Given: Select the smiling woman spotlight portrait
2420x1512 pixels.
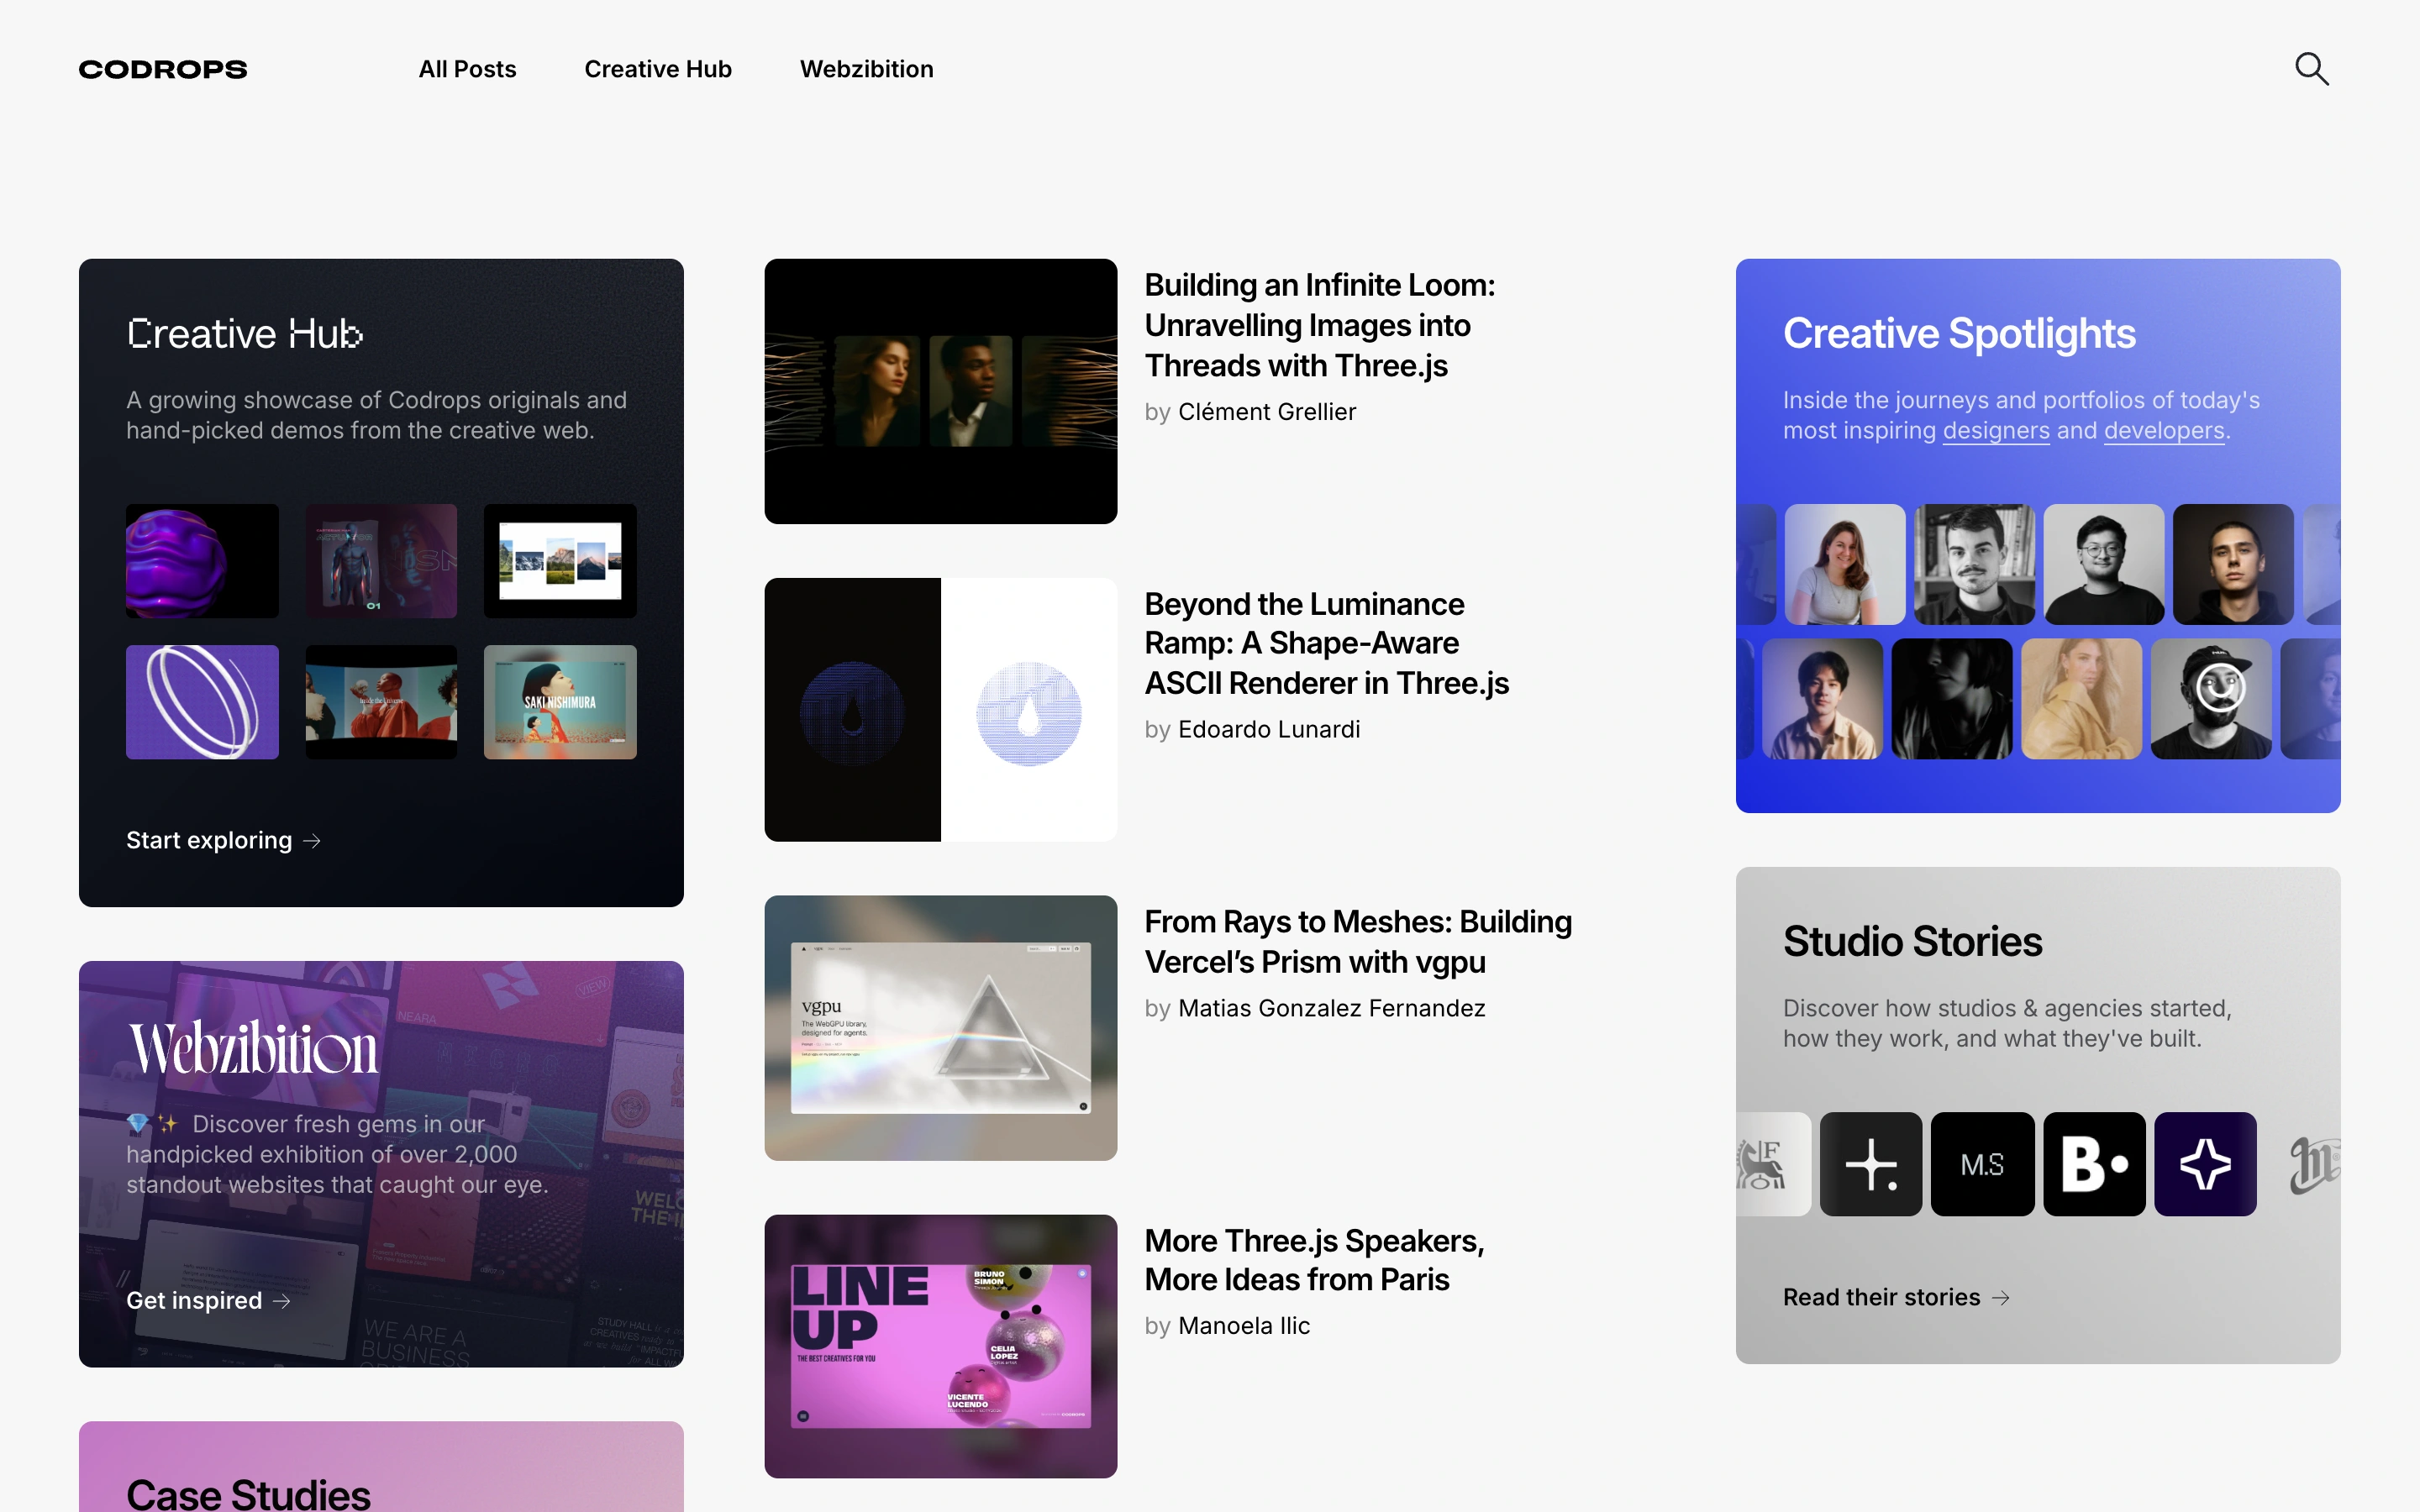Looking at the screenshot, I should 1845,564.
